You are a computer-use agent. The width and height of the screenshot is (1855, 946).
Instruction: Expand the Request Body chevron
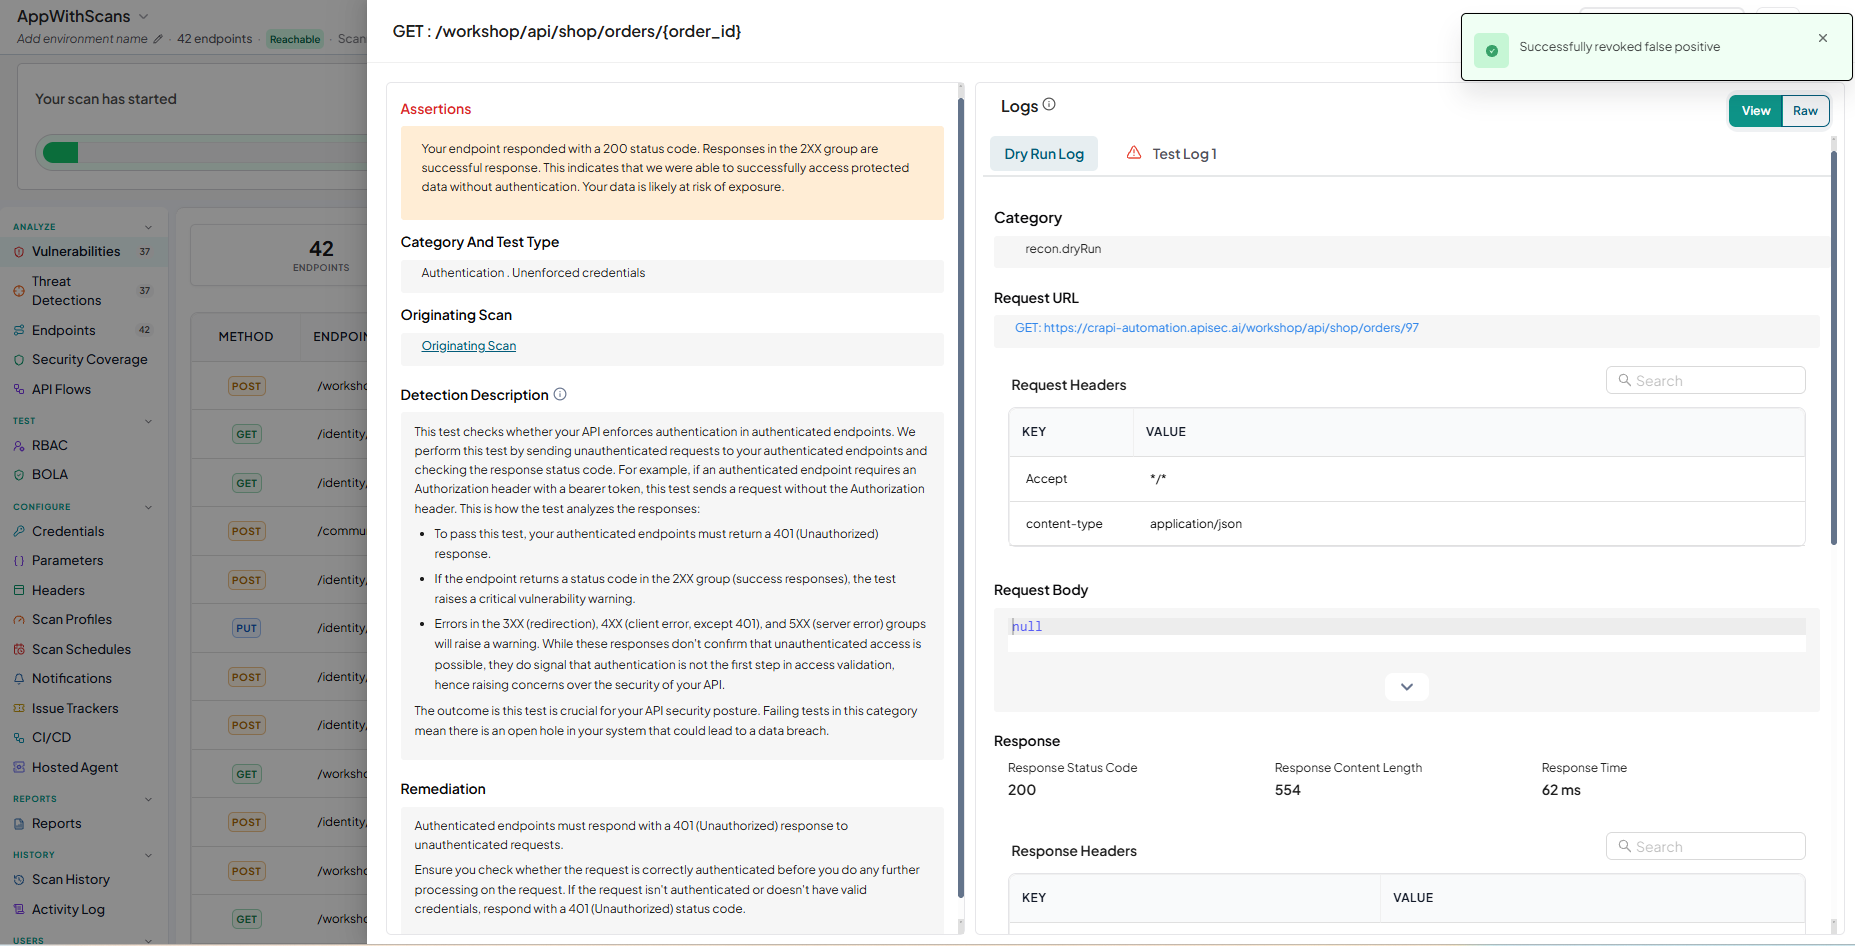1407,687
